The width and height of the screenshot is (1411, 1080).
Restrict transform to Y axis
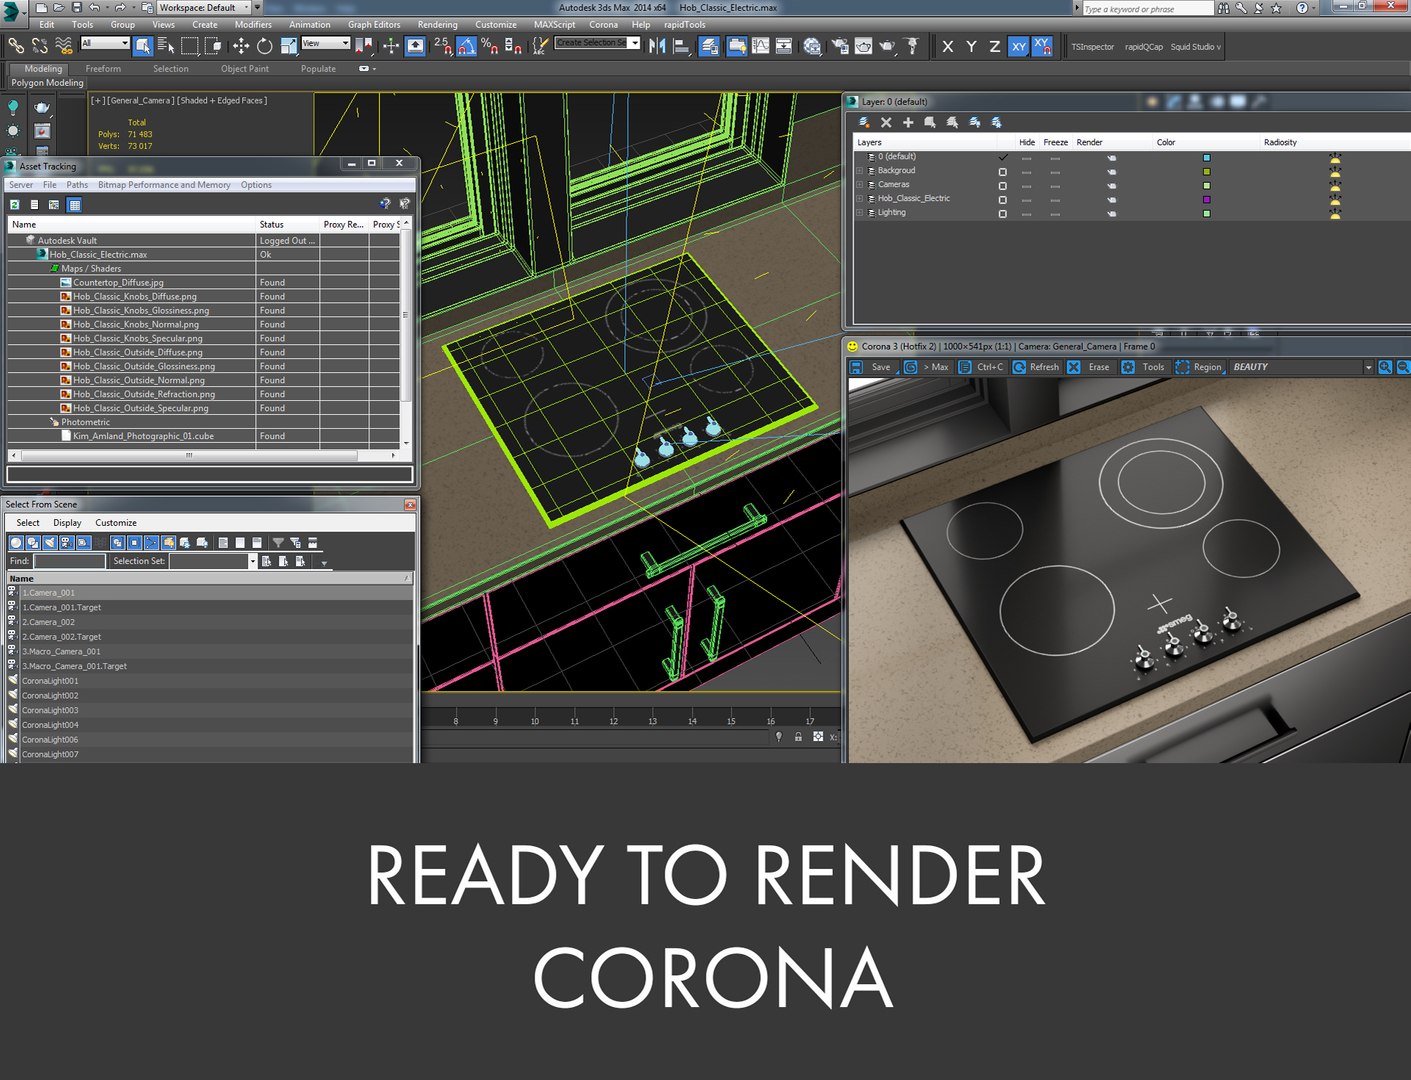[971, 46]
